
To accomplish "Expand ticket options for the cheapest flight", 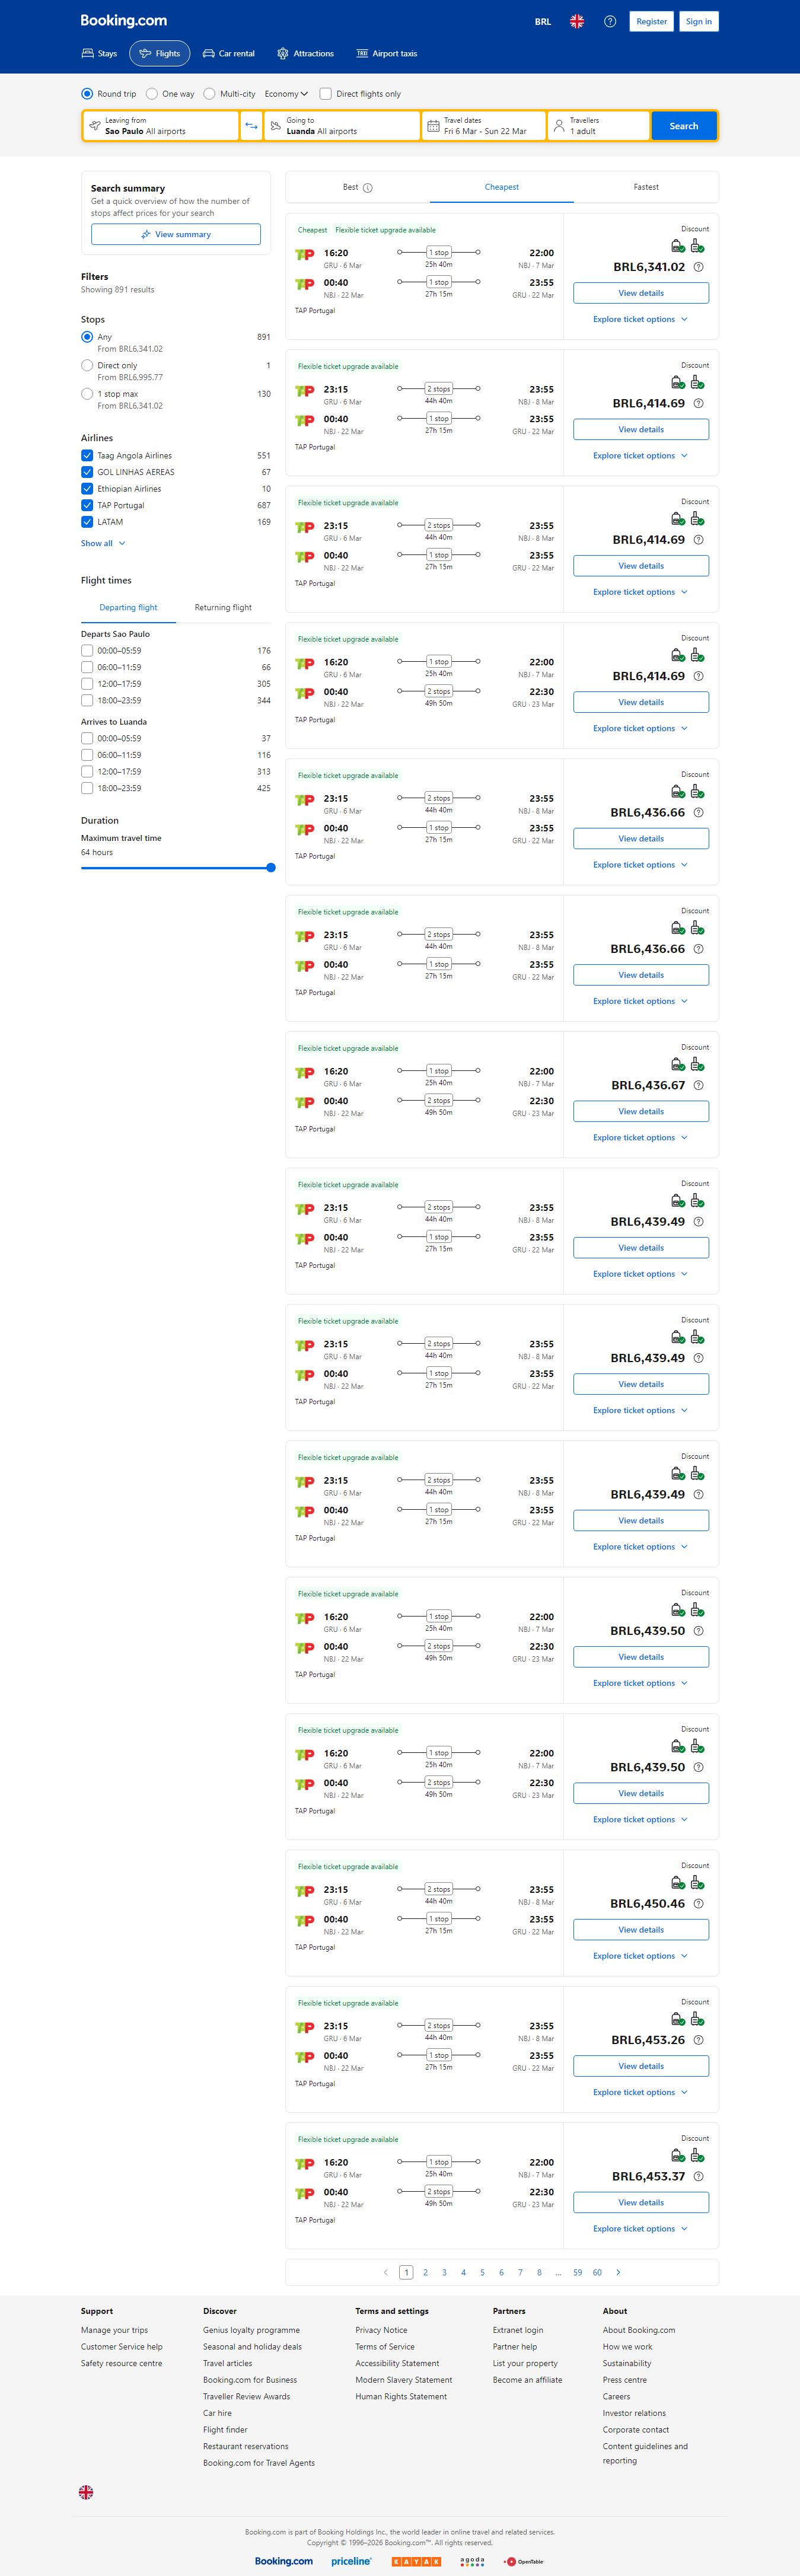I will pos(640,320).
